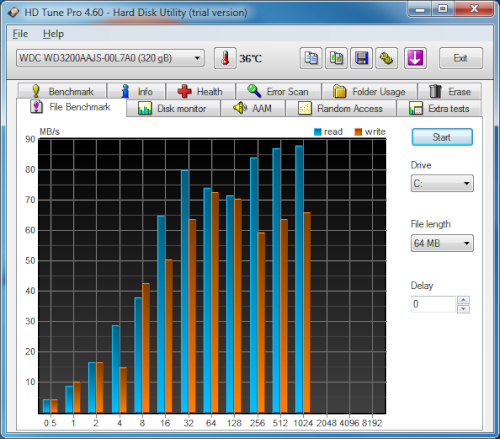This screenshot has height=439, width=500.
Task: Click the 8192 x-axis label
Action: [x=372, y=423]
